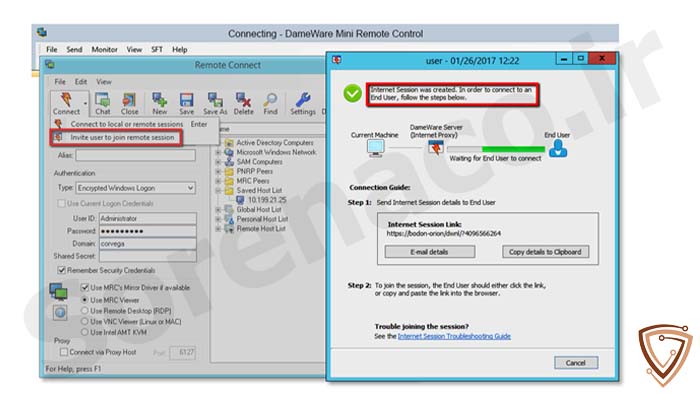Expand Global Host List tree node
Viewport: 700px width, 394px height.
coord(218,209)
